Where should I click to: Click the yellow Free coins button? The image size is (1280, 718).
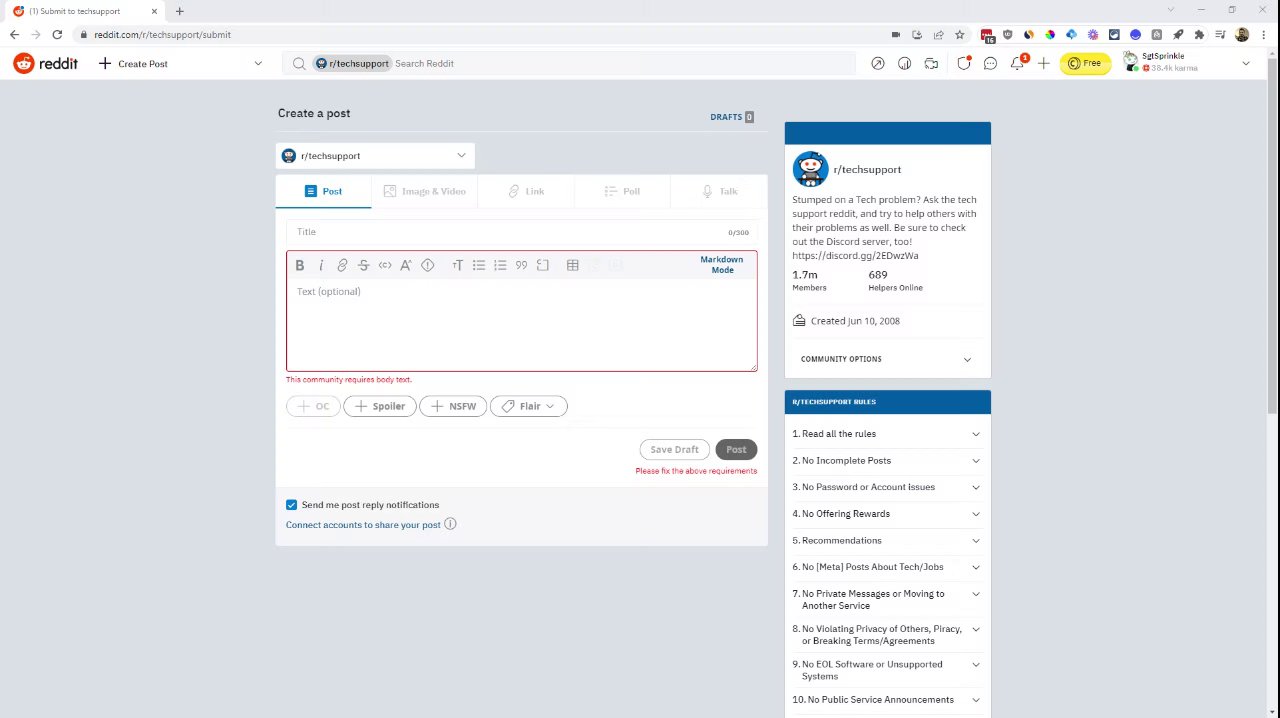[1085, 63]
